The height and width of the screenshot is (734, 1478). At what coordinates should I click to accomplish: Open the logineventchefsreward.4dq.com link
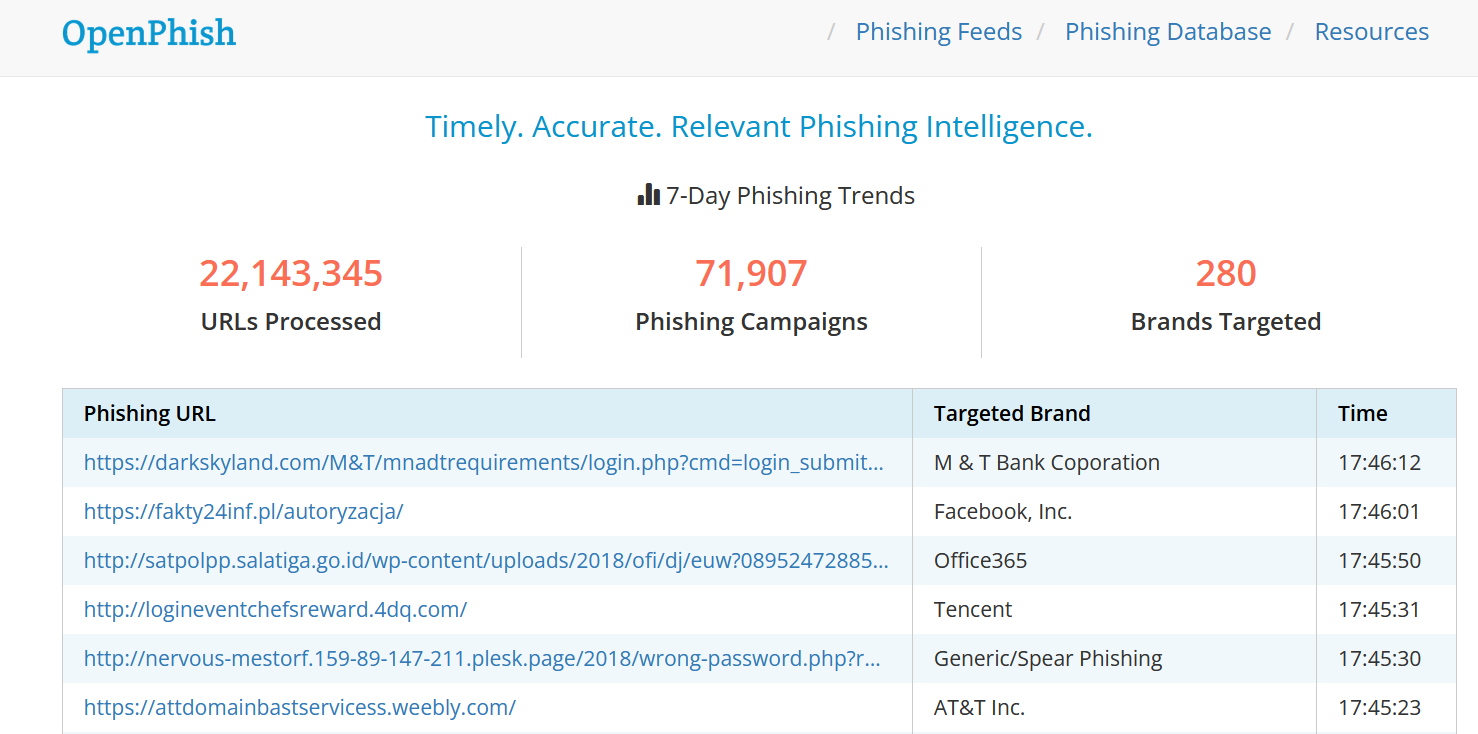(x=275, y=609)
